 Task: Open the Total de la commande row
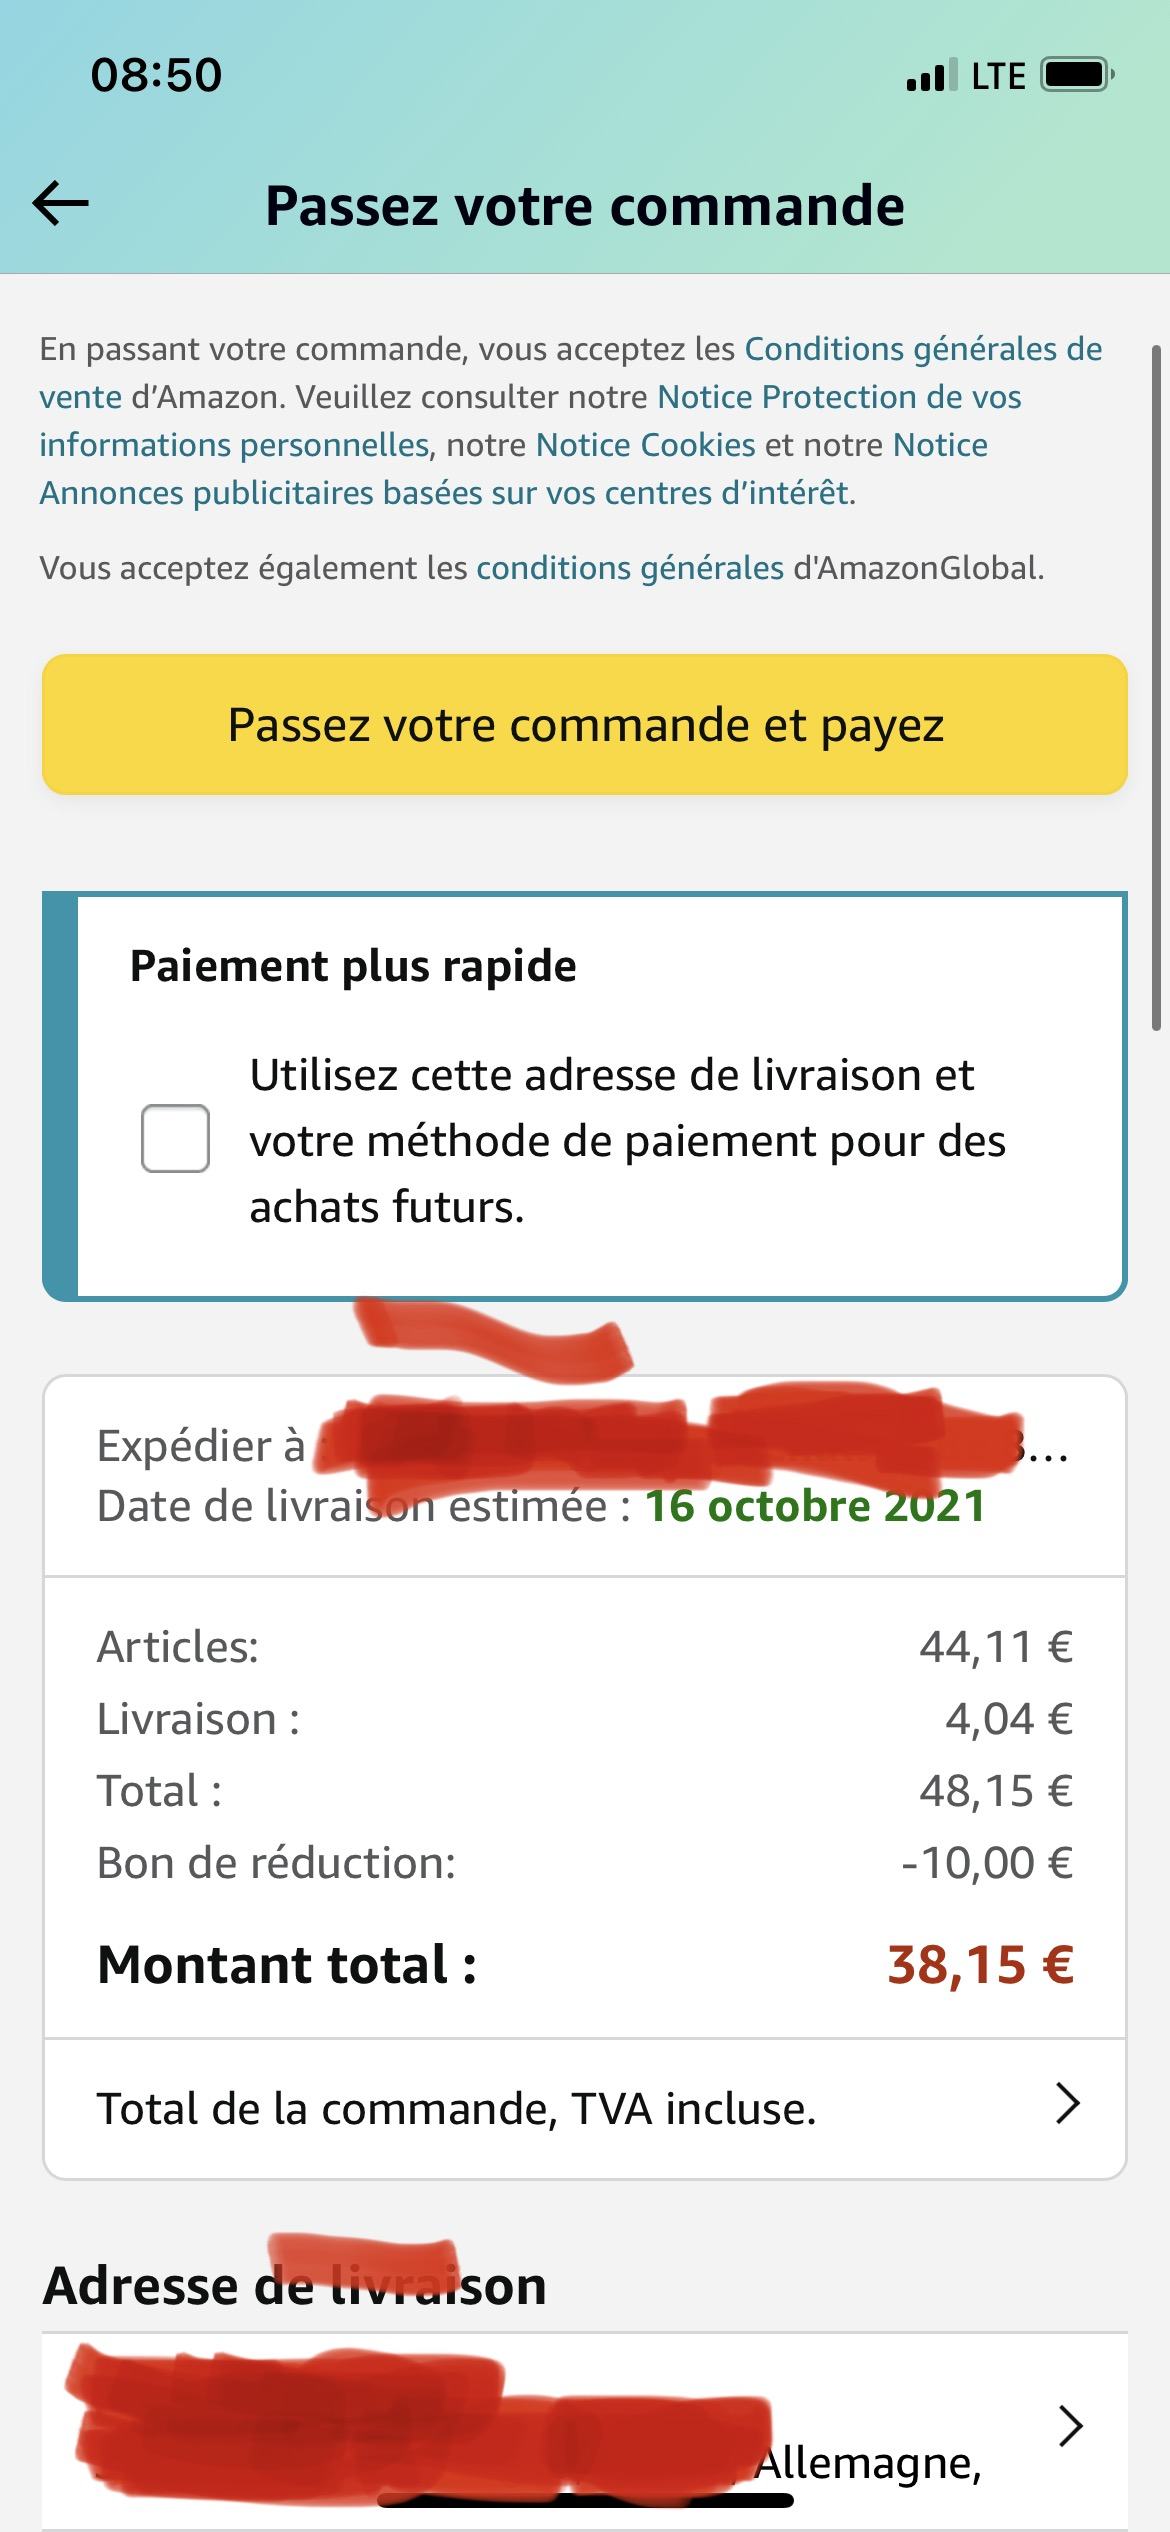(x=585, y=2108)
